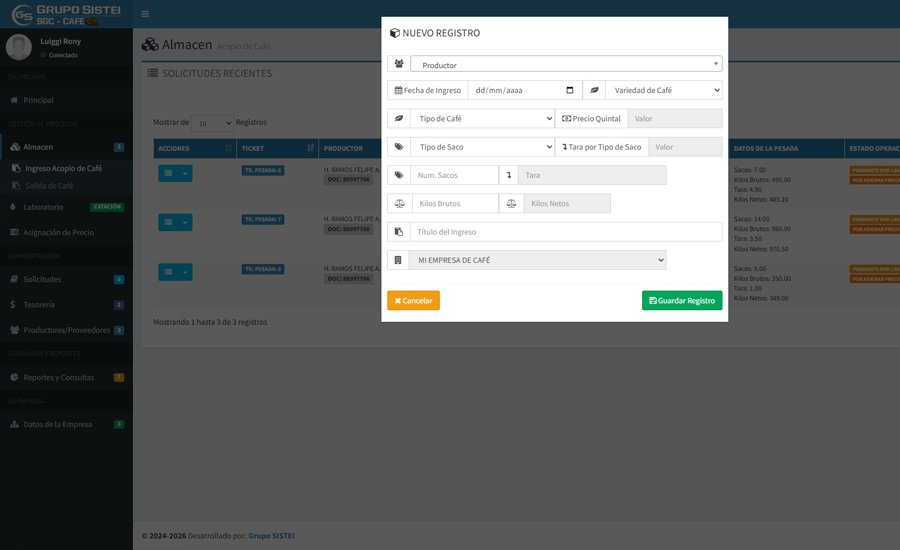This screenshot has height=550, width=900.
Task: Open Principal in the sidebar
Action: click(66, 100)
